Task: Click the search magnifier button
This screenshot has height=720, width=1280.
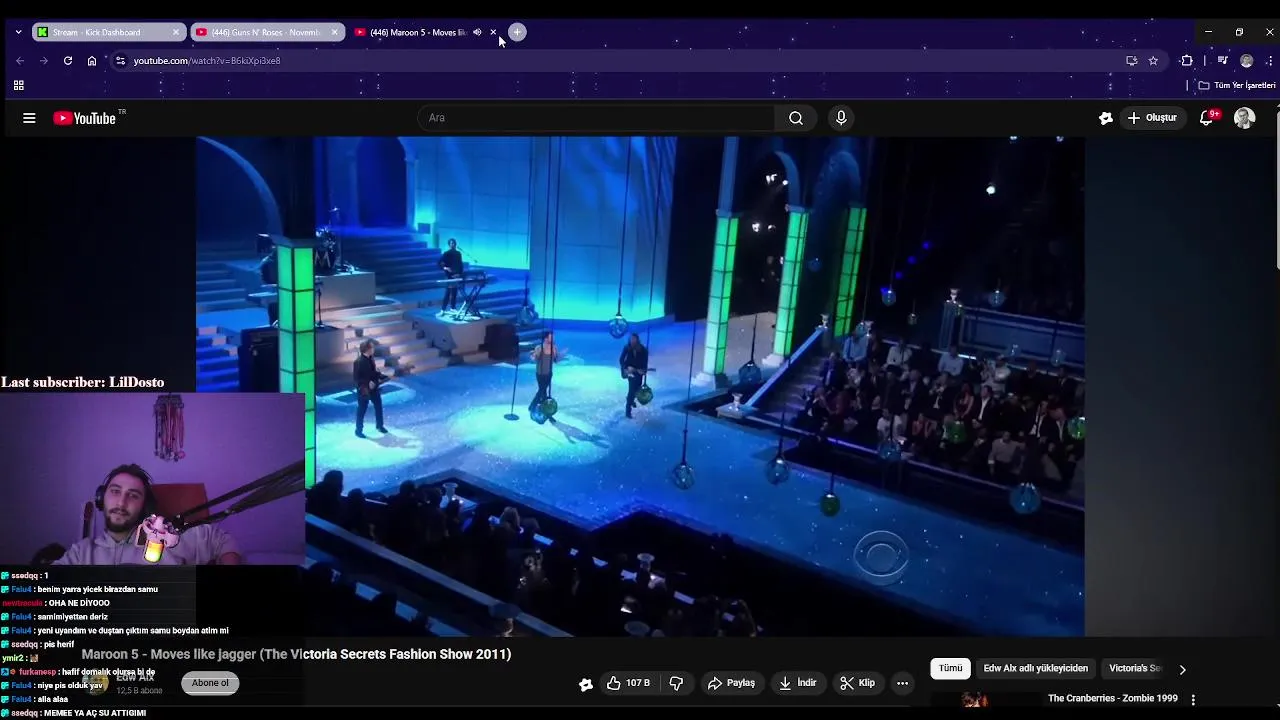Action: (796, 118)
